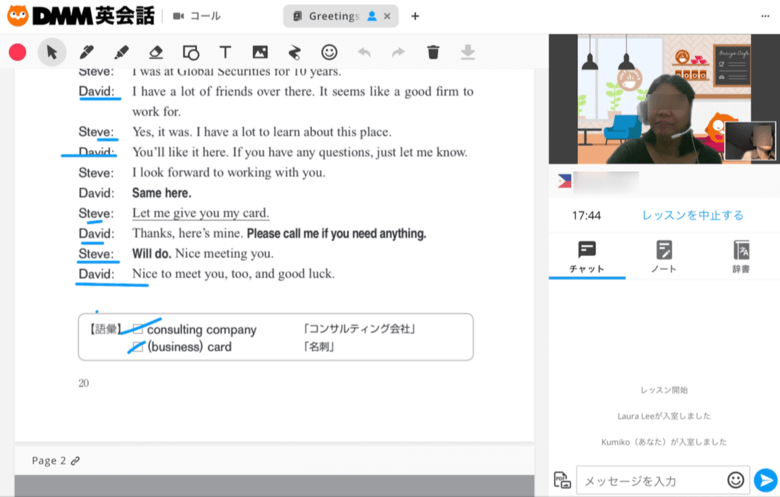Insert an image with picture tool

pos(260,52)
